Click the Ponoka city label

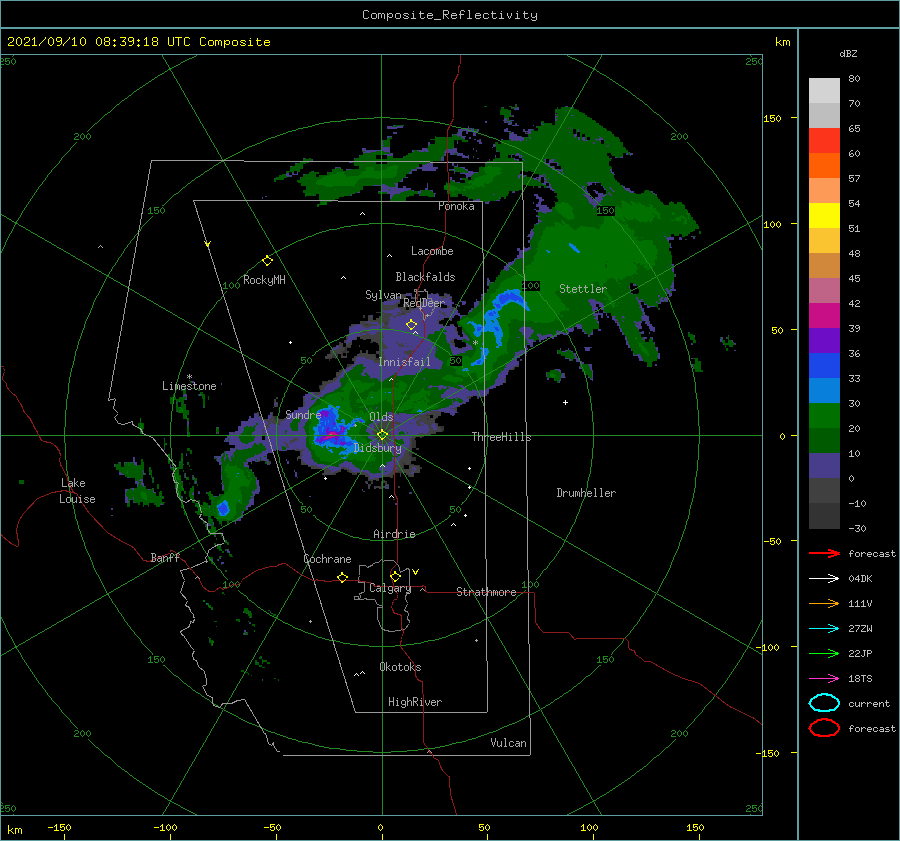[x=456, y=206]
